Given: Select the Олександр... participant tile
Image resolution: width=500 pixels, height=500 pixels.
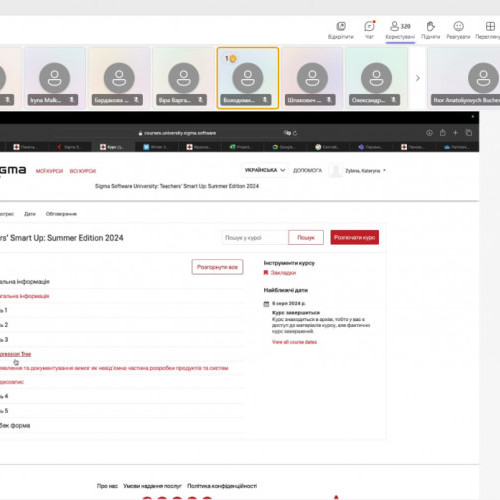Looking at the screenshot, I should coord(377,78).
